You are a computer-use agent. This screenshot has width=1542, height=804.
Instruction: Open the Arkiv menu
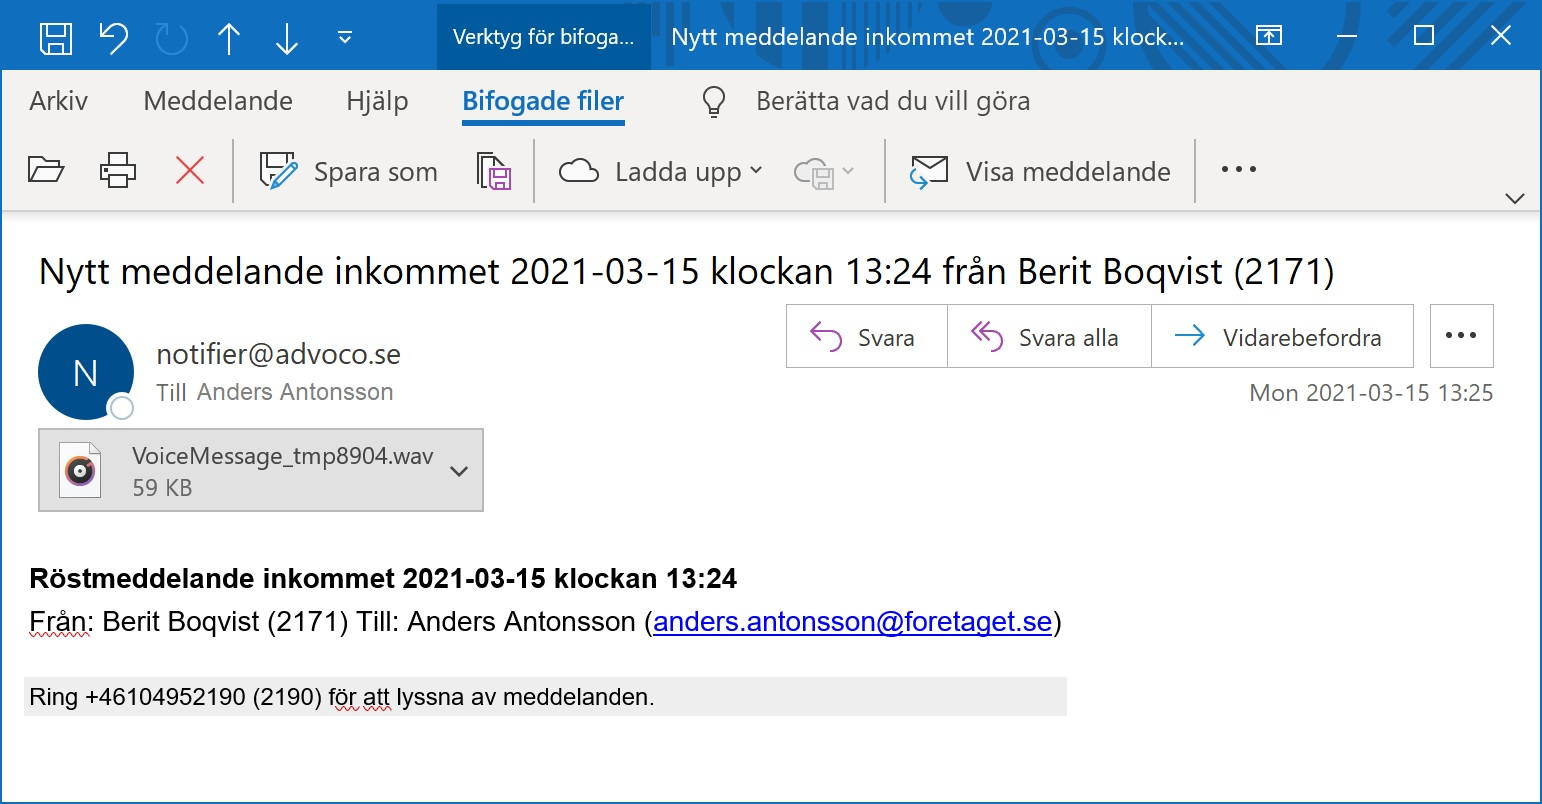pyautogui.click(x=59, y=101)
